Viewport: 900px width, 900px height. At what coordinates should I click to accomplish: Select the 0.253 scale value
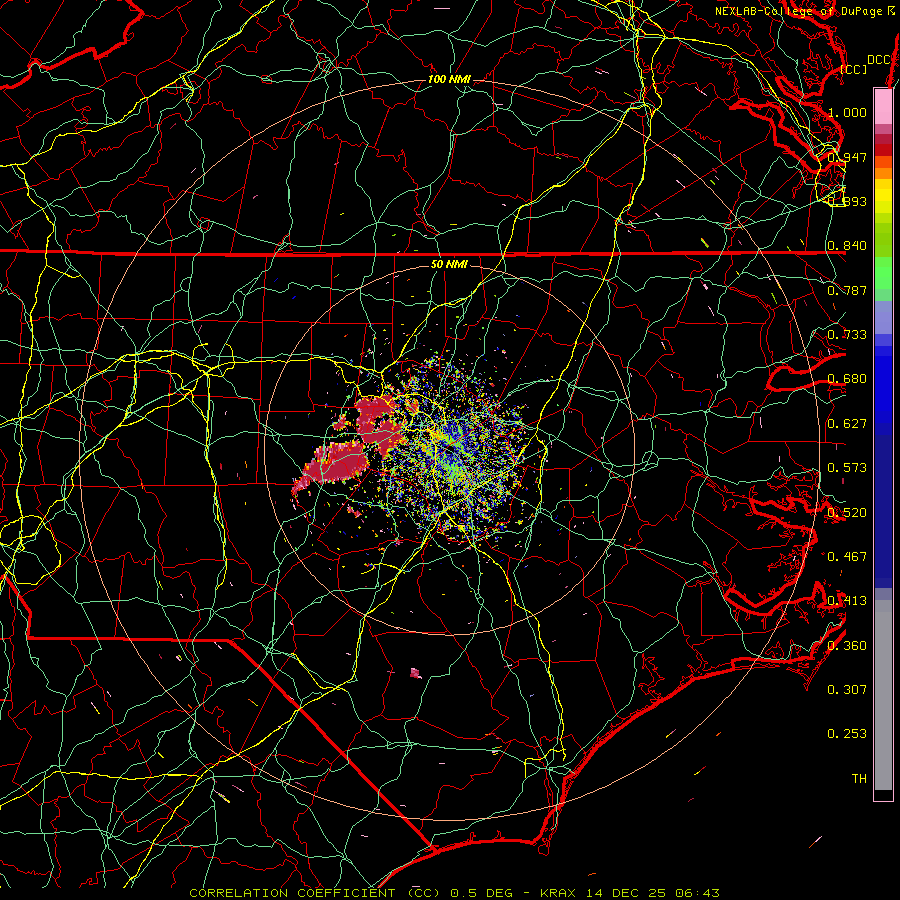(x=847, y=734)
